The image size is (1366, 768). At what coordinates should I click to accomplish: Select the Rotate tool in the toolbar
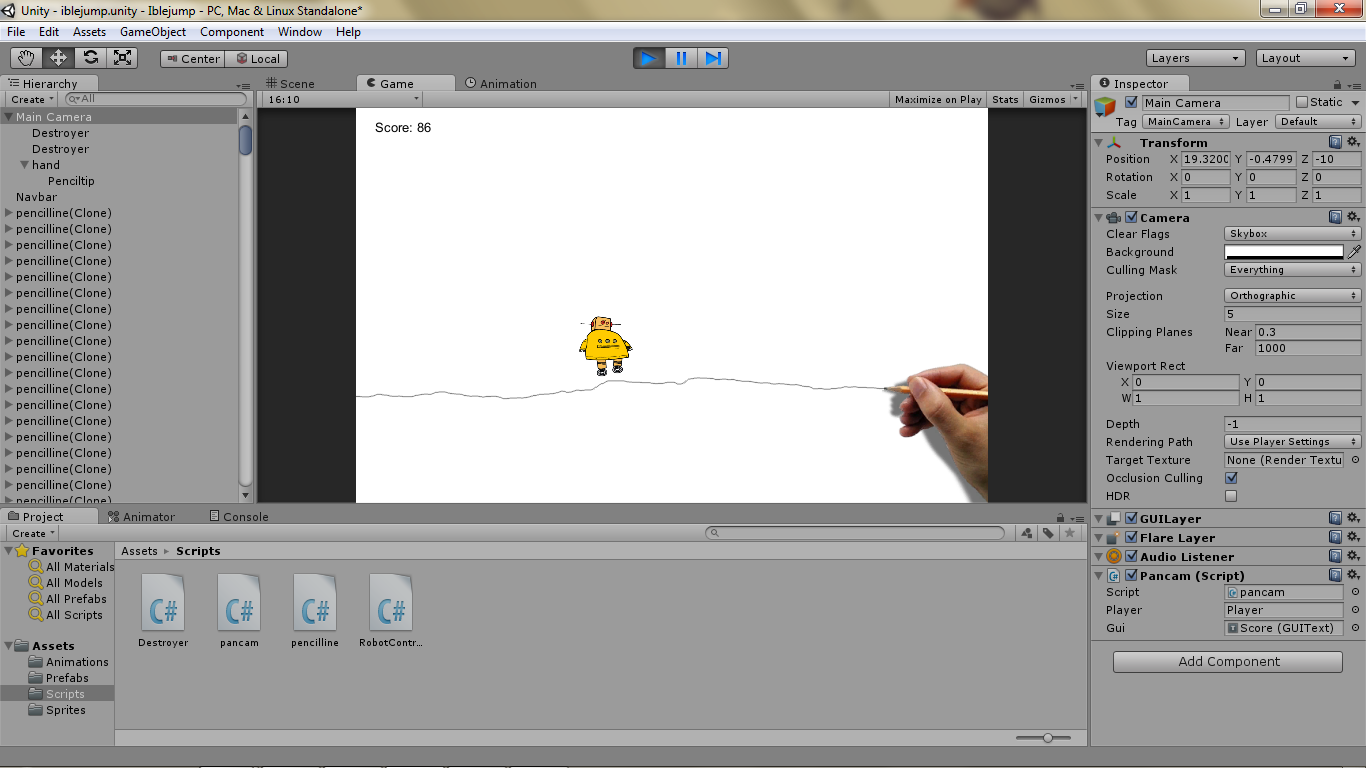tap(91, 58)
